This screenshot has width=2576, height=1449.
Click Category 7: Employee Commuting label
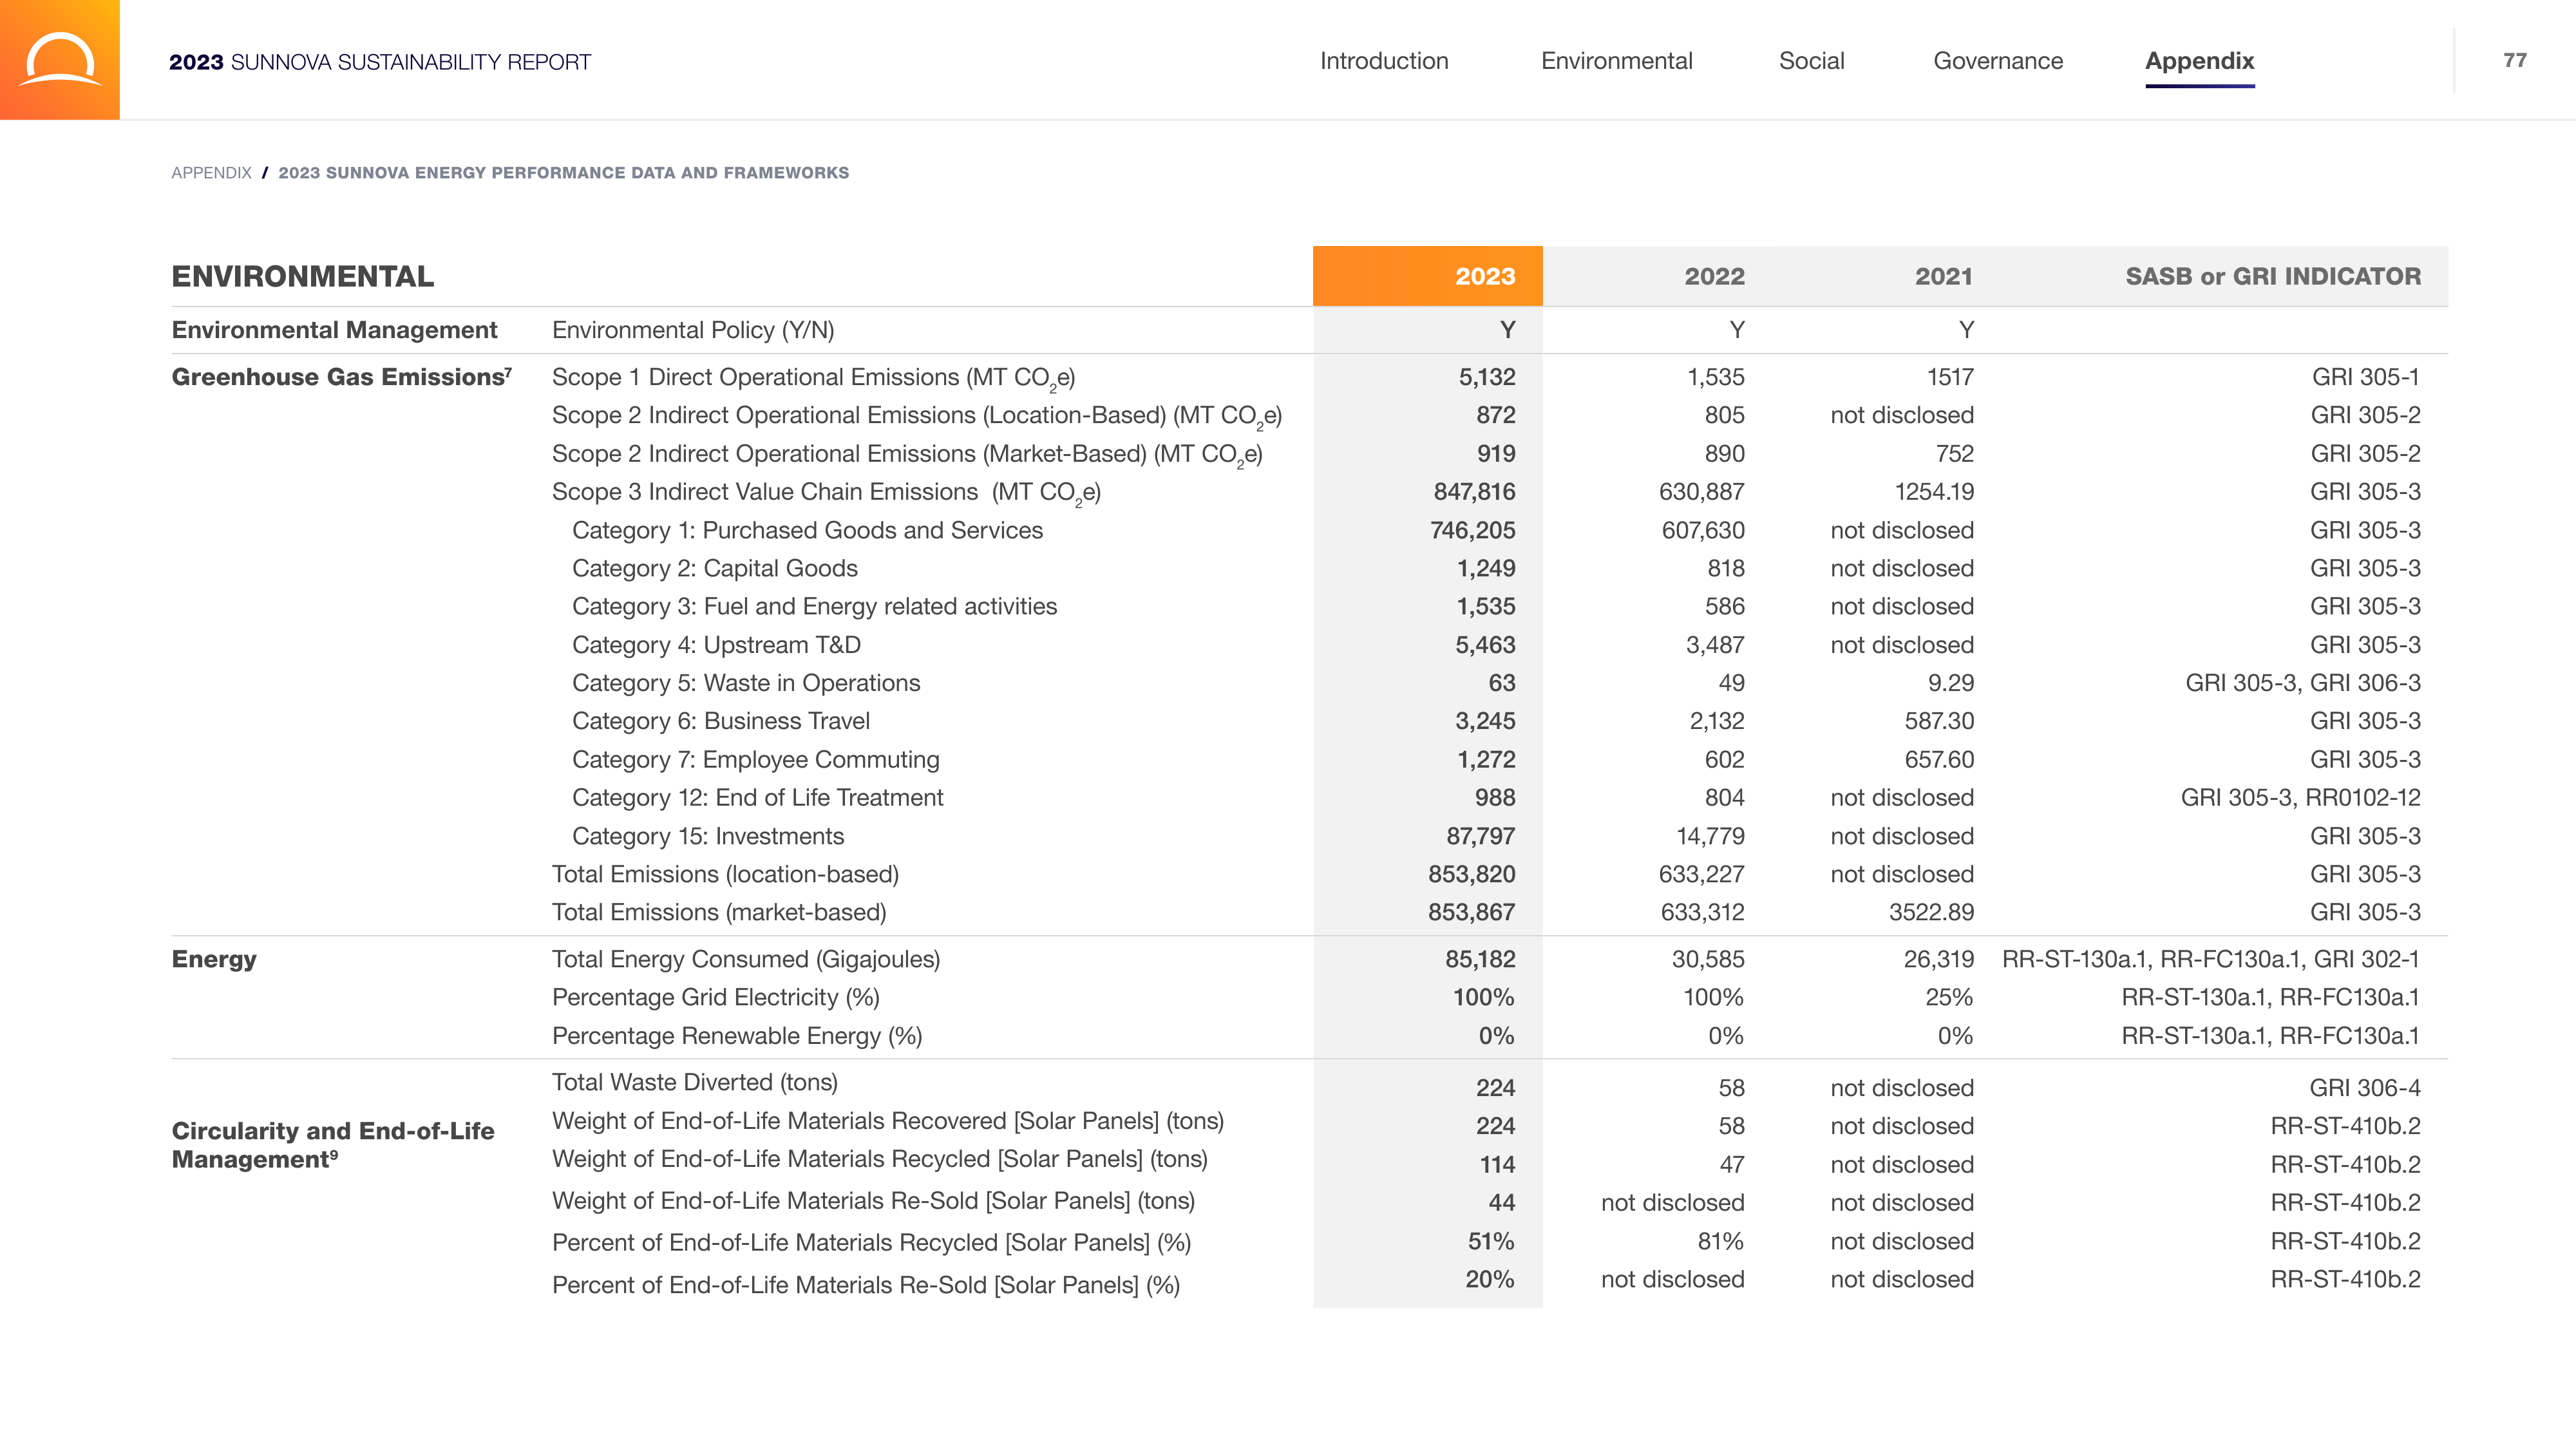(x=756, y=760)
